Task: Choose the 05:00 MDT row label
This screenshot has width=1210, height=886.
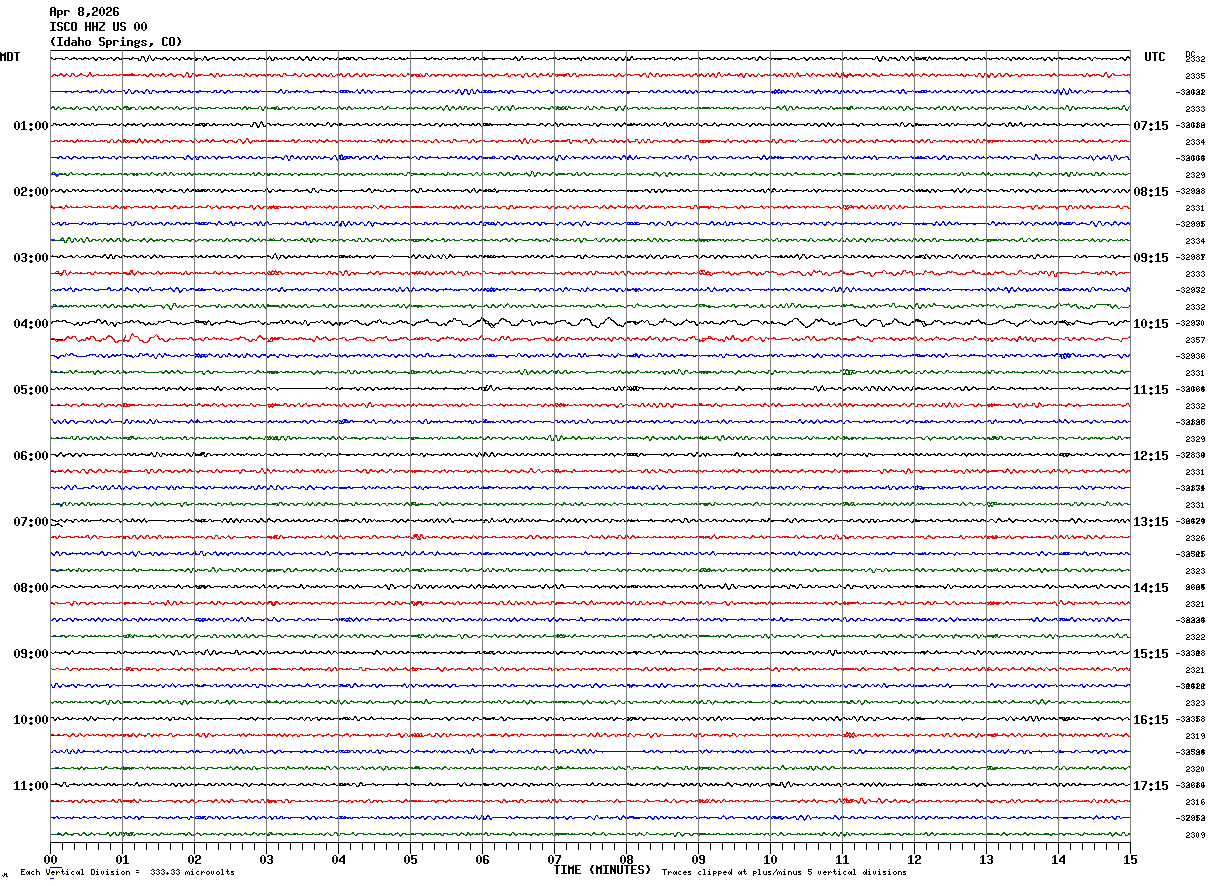Action: point(31,390)
